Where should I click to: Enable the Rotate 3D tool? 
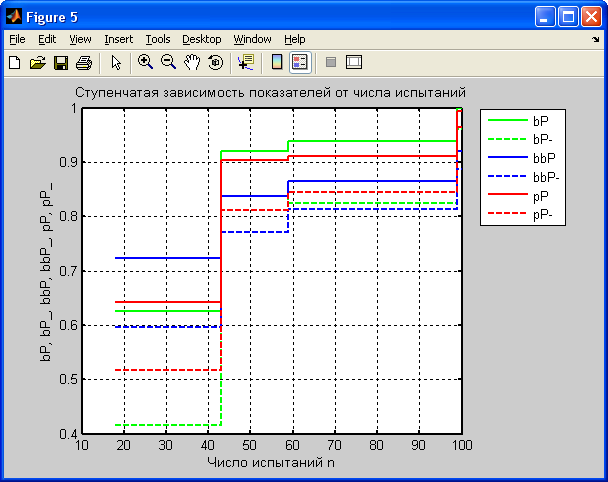(216, 62)
